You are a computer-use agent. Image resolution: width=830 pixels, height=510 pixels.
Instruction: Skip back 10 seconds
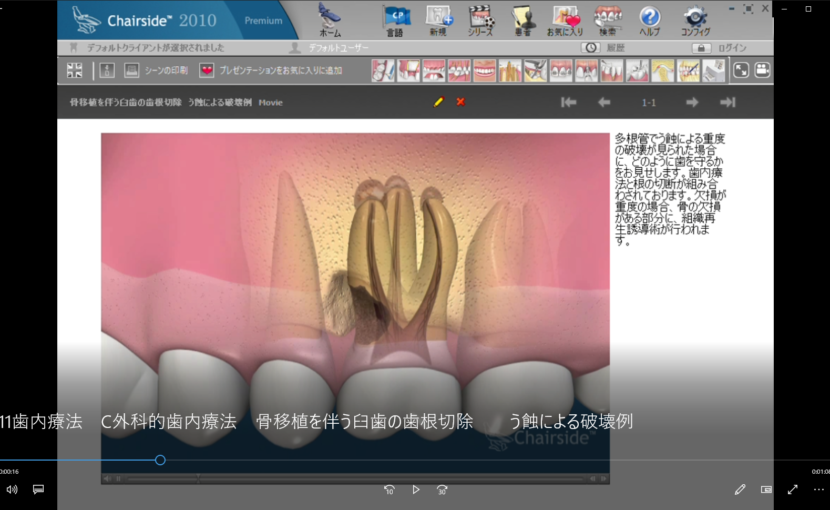pyautogui.click(x=389, y=490)
